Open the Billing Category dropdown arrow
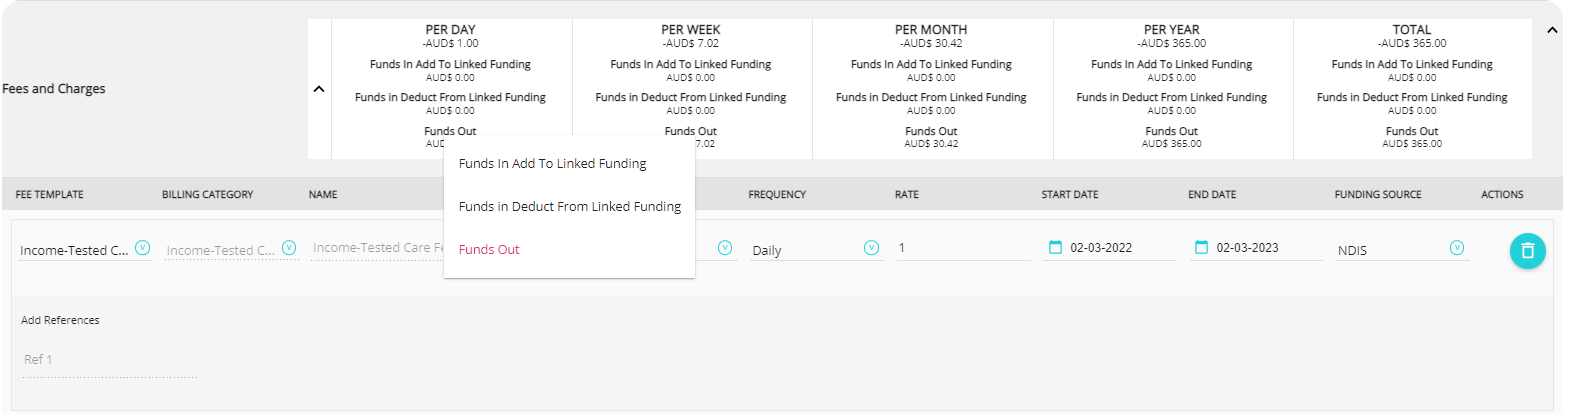This screenshot has width=1571, height=414. (x=289, y=248)
